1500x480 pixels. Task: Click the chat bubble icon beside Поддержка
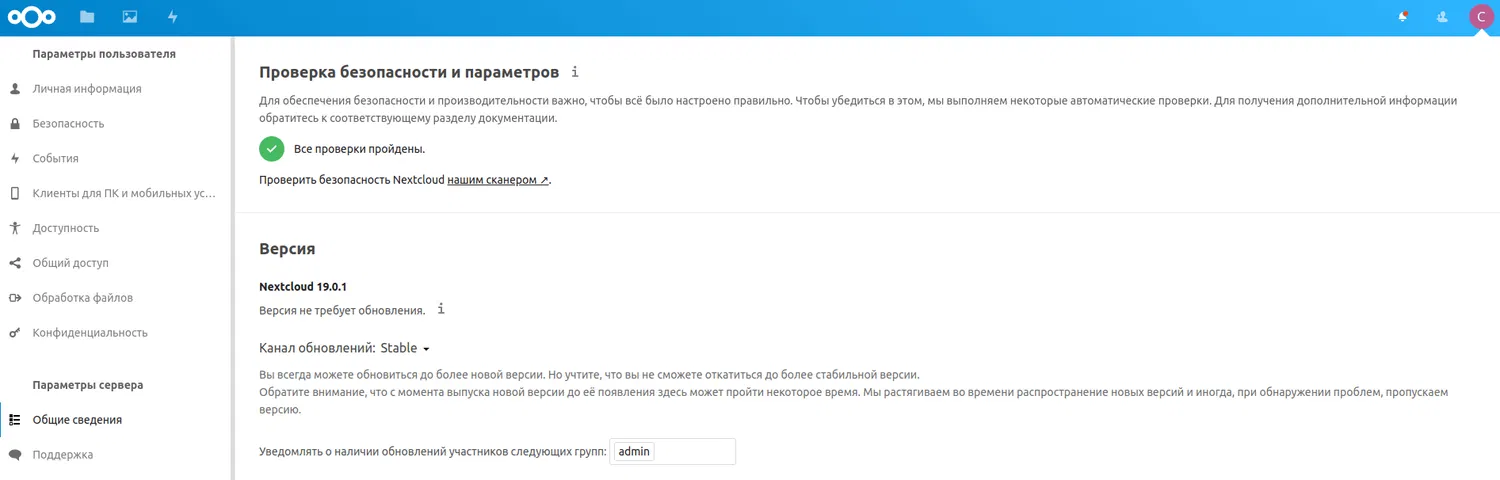(x=15, y=455)
